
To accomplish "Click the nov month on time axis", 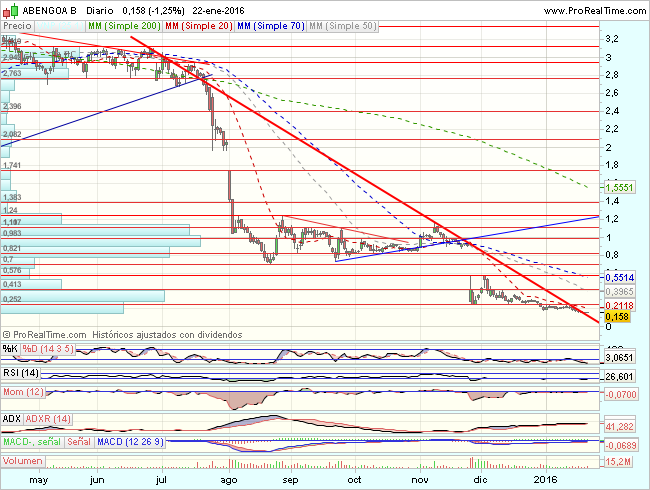I will pos(420,480).
